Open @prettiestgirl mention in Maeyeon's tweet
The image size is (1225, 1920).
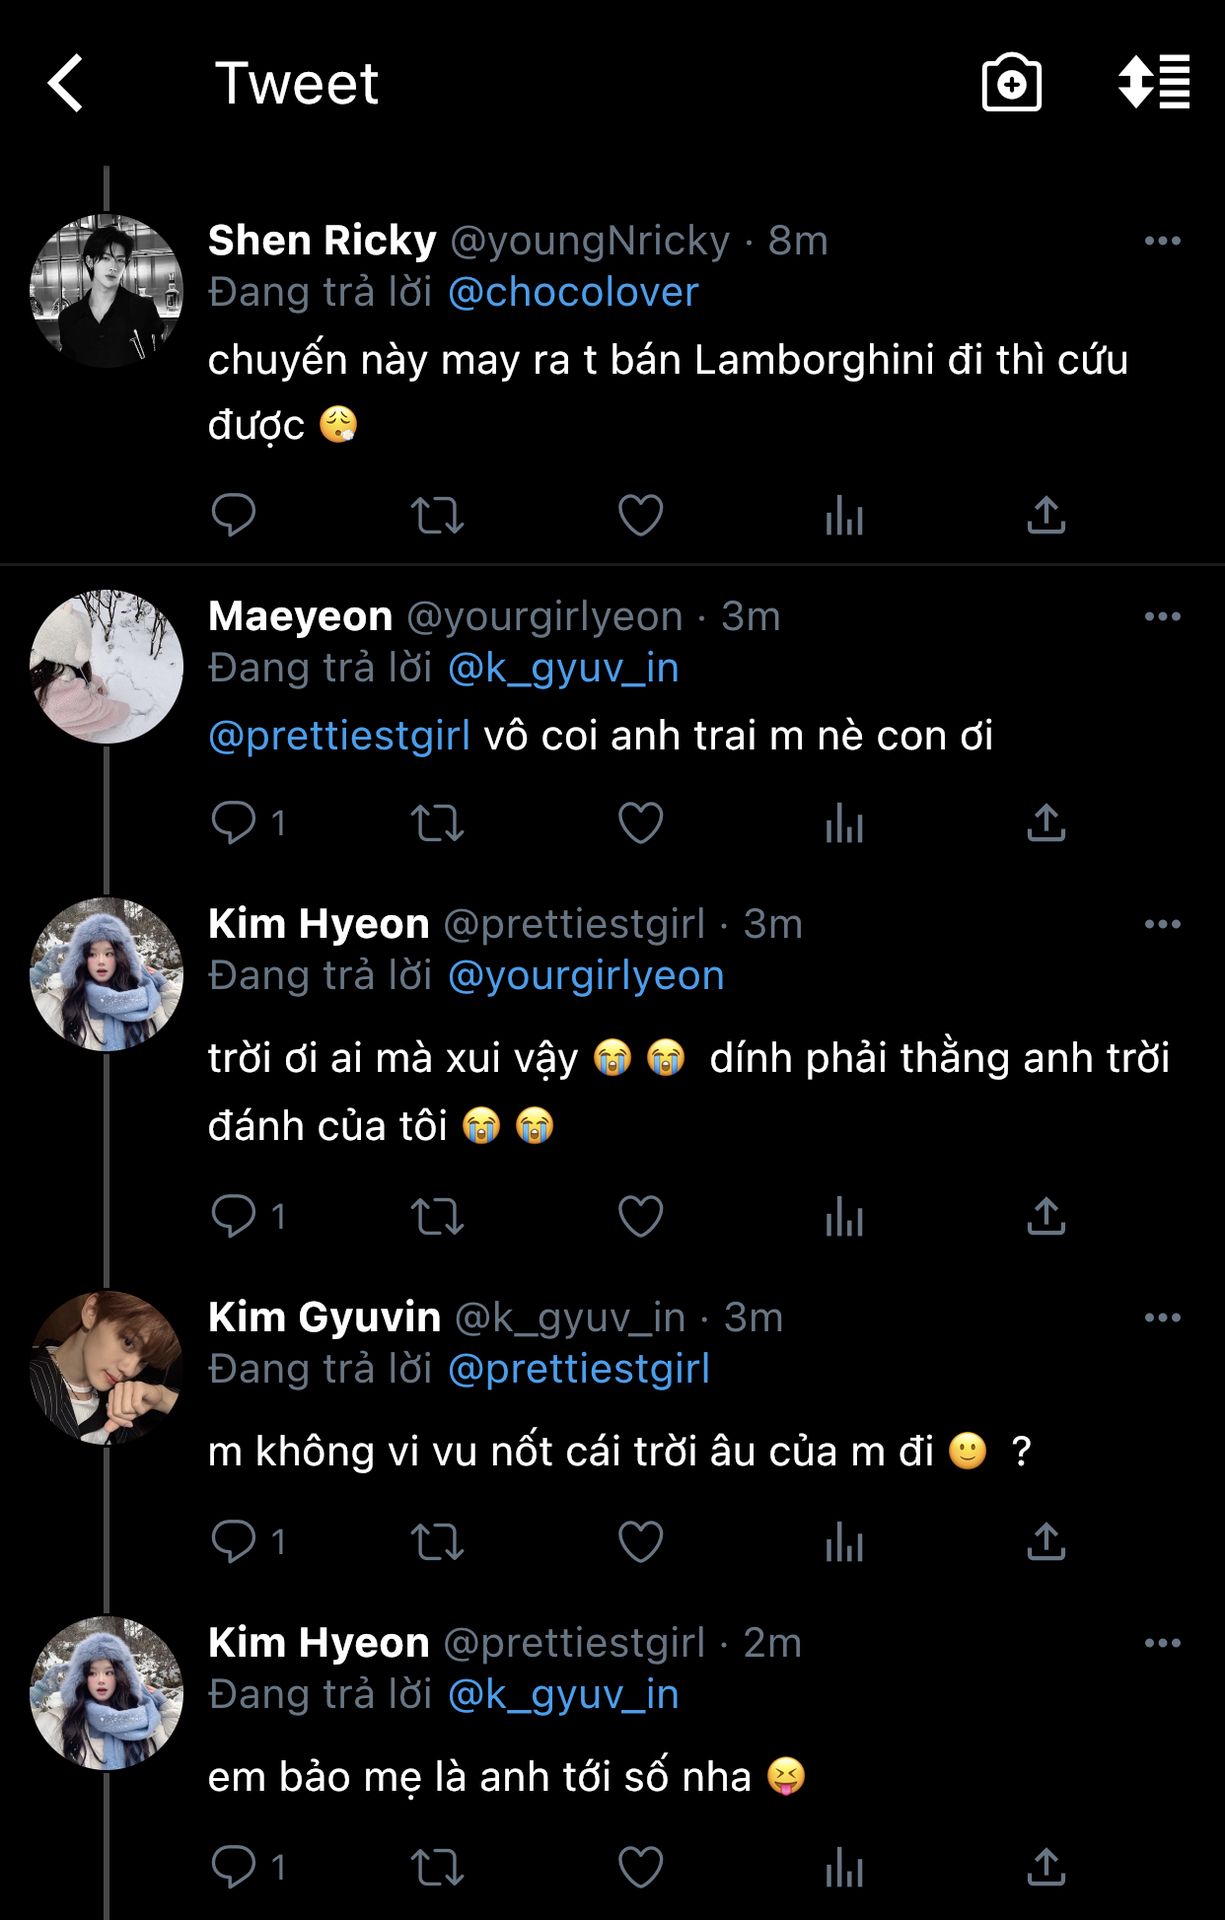(339, 736)
